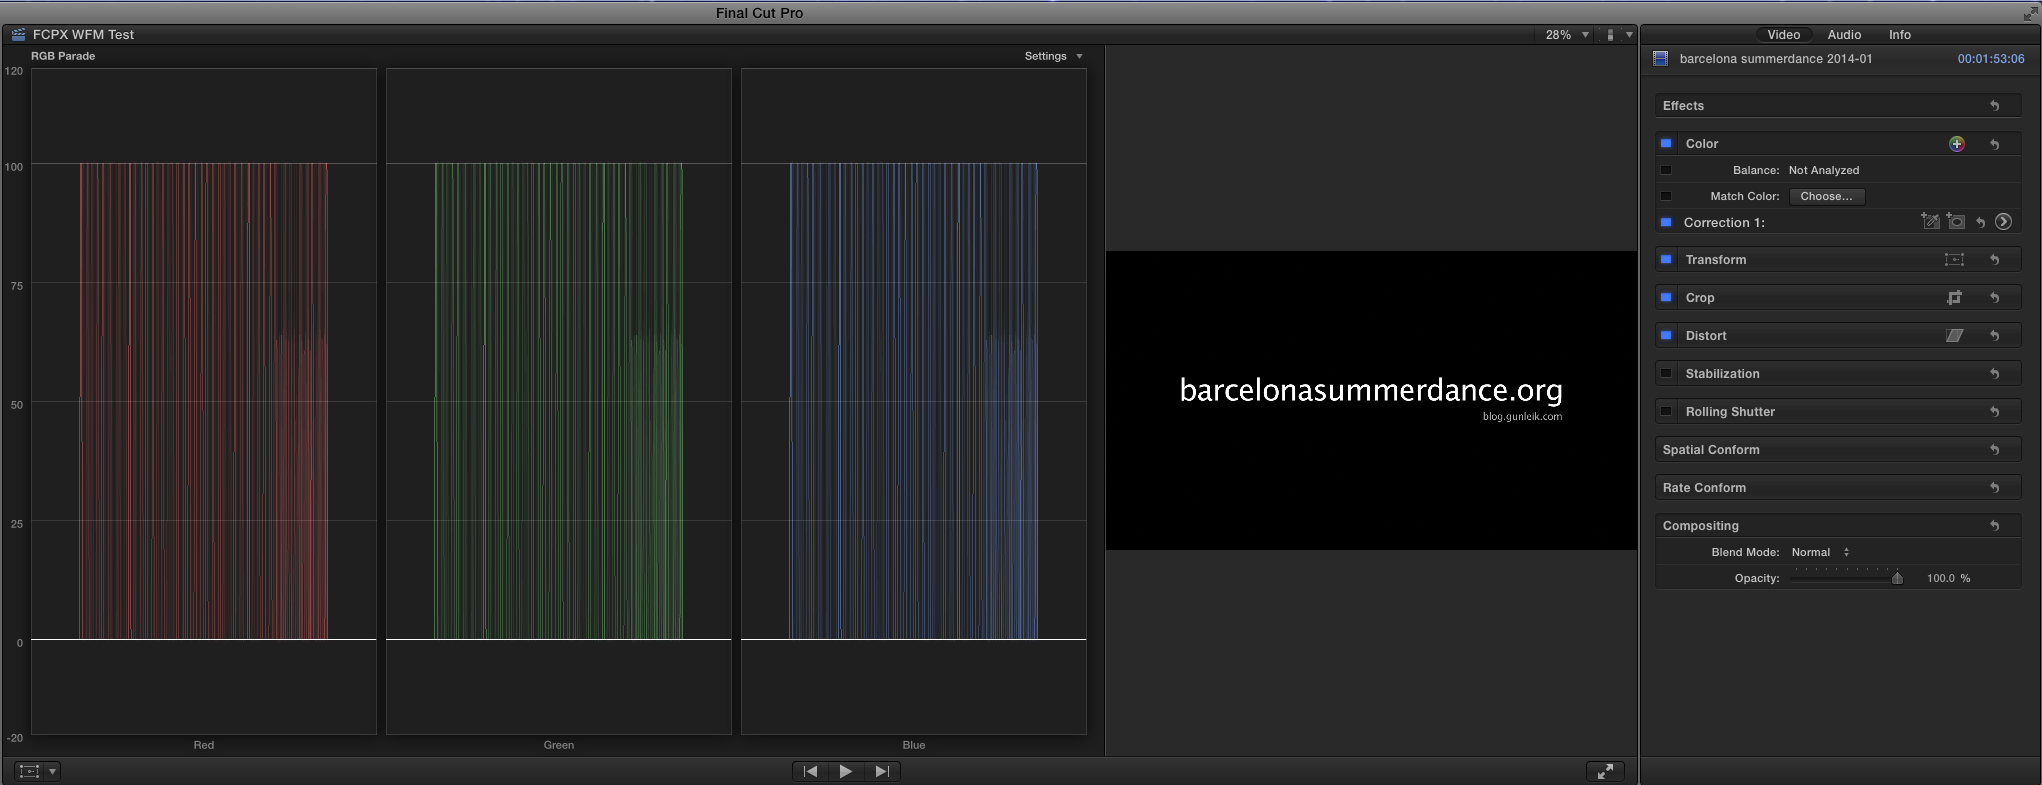Screen dimensions: 2042x785
Task: Open the viewer display options menu
Action: pyautogui.click(x=1618, y=35)
